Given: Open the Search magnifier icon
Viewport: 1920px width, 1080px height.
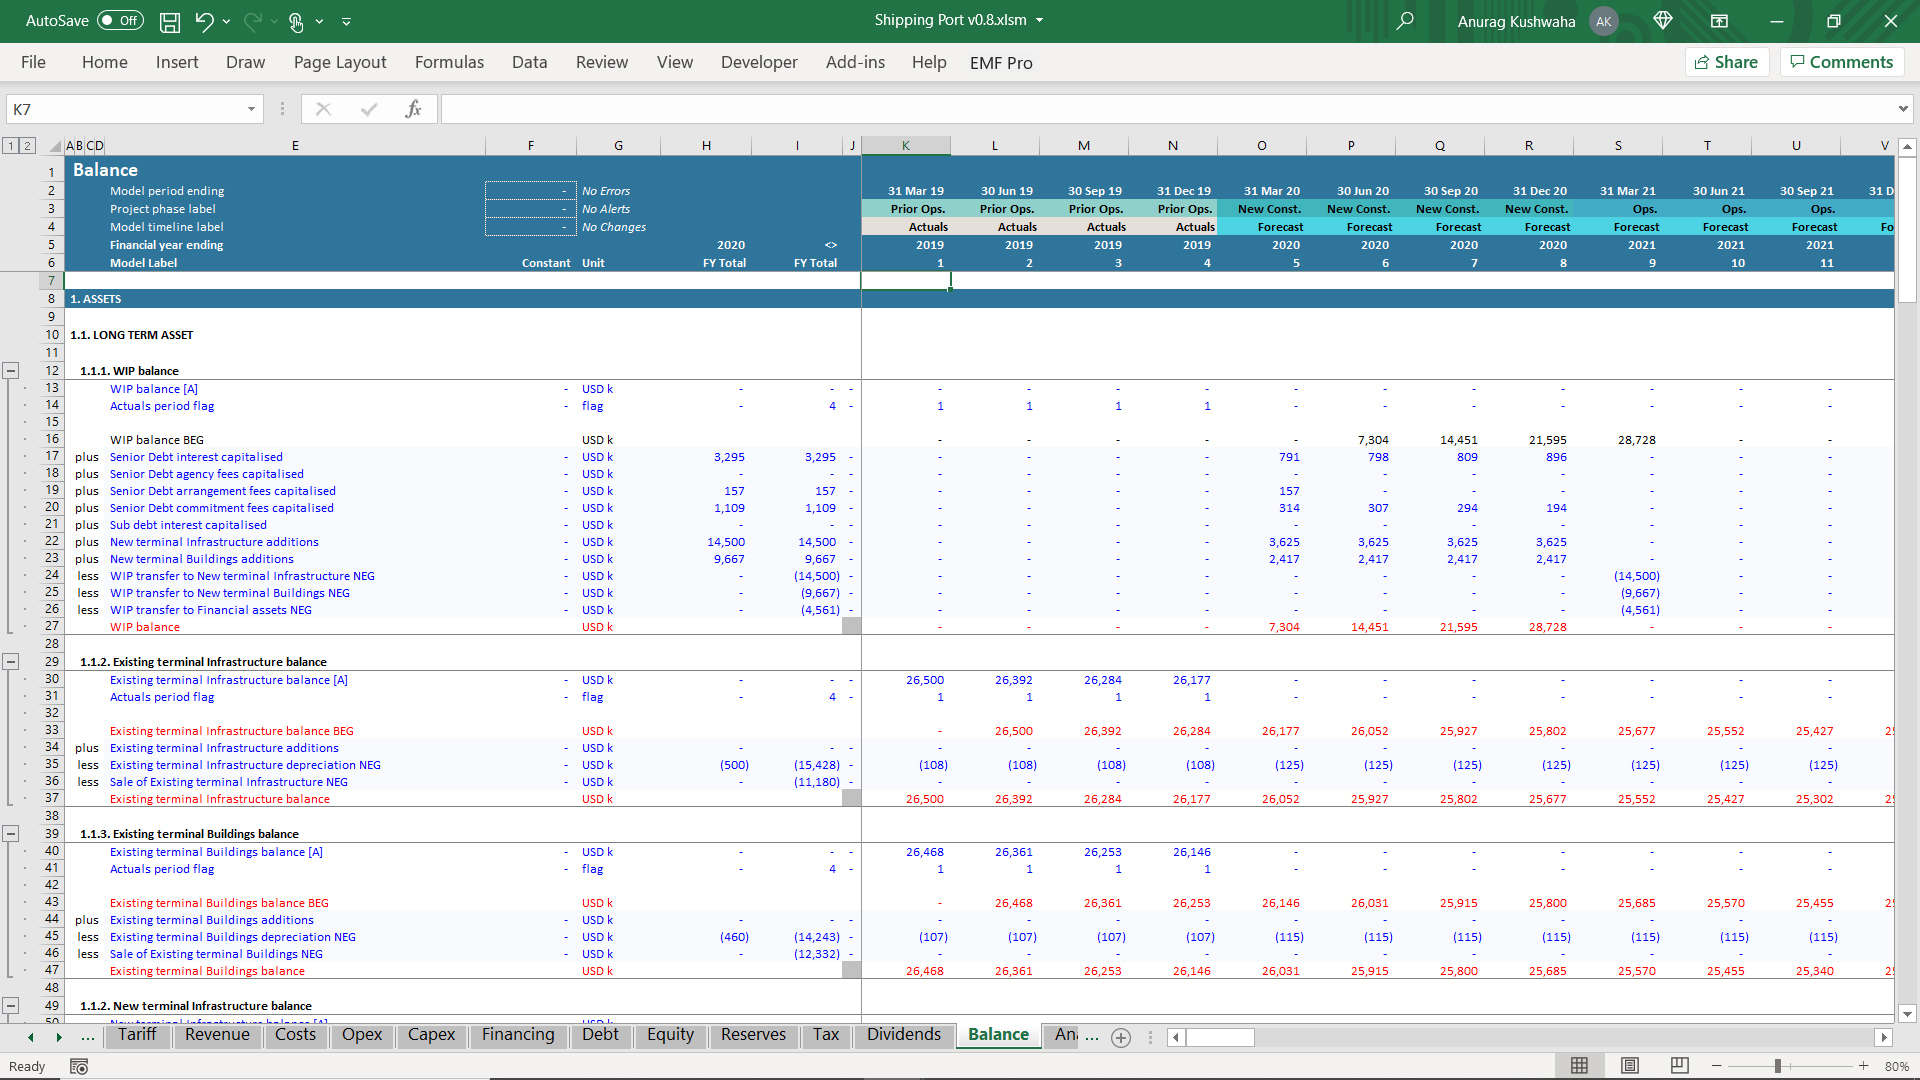Looking at the screenshot, I should [1405, 21].
